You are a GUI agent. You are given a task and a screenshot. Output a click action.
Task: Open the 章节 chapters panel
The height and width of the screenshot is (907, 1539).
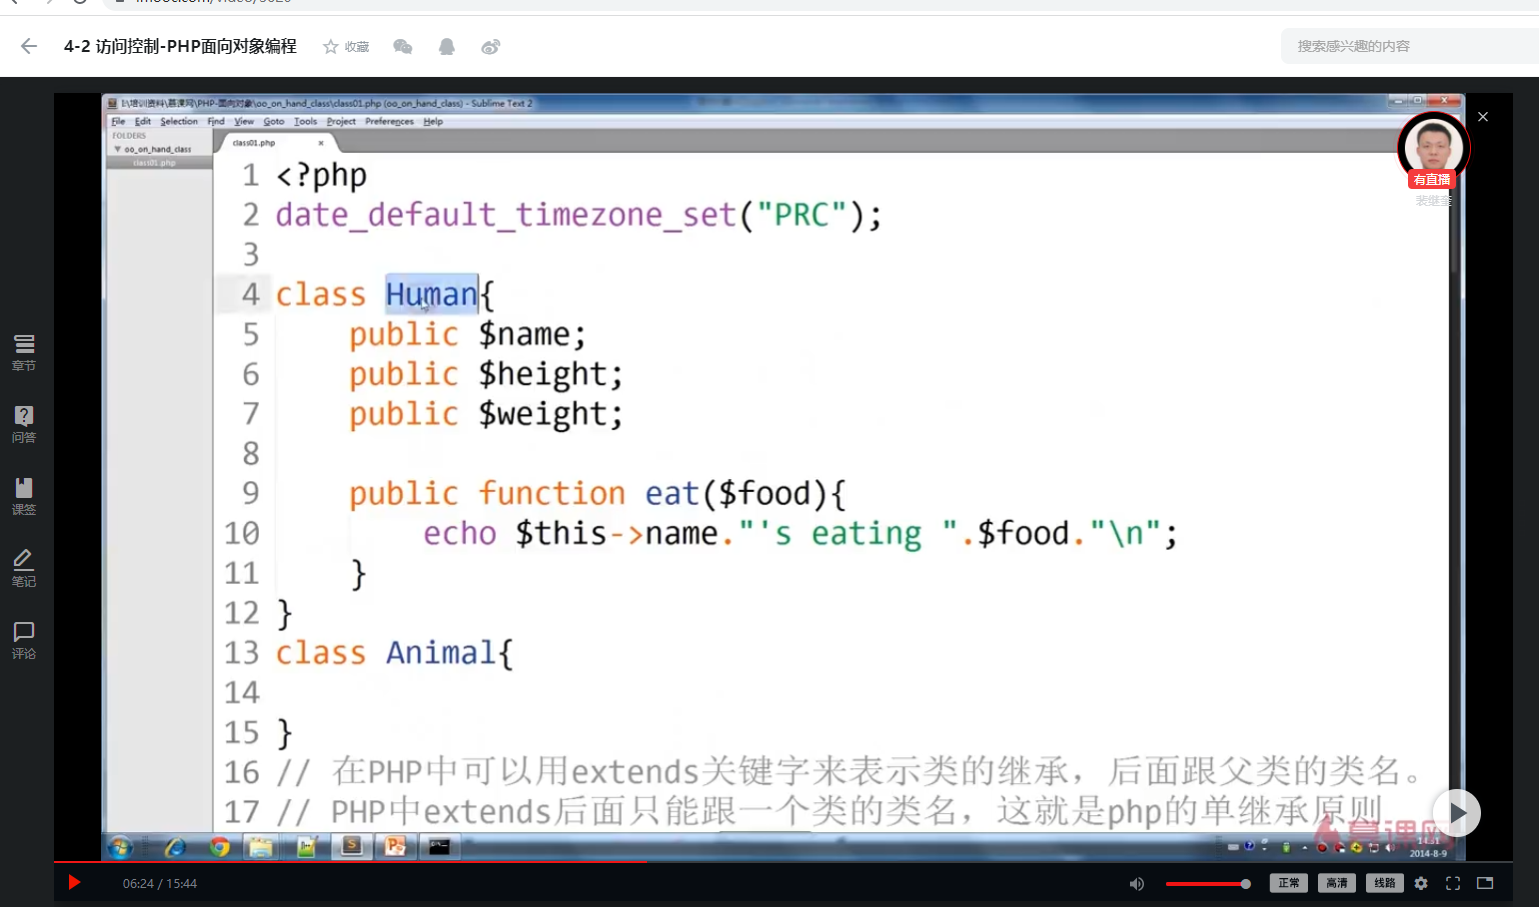pos(23,354)
